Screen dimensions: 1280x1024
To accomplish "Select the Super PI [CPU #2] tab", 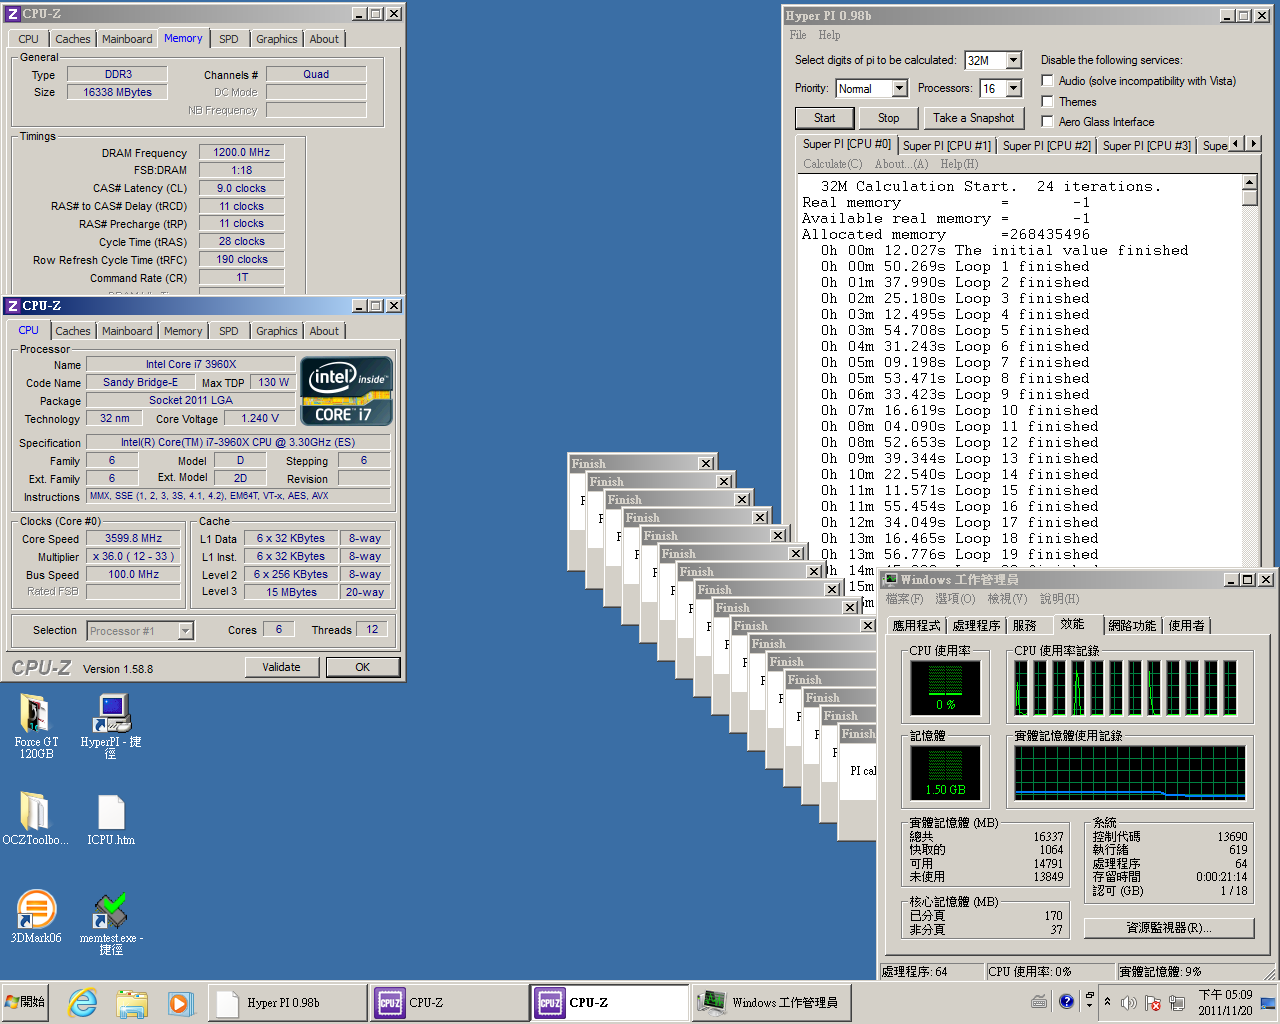I will [1046, 145].
